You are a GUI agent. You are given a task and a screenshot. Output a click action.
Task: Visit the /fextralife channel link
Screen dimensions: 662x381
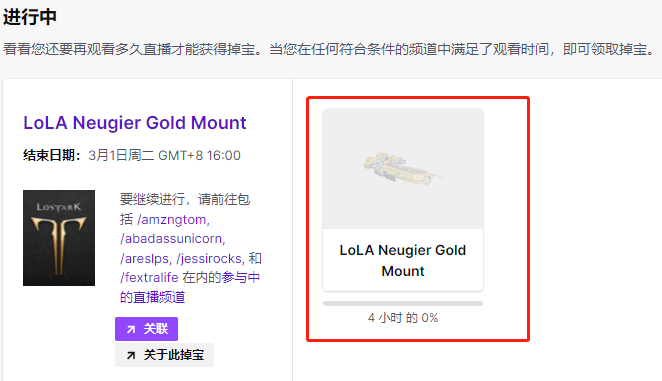(x=149, y=278)
